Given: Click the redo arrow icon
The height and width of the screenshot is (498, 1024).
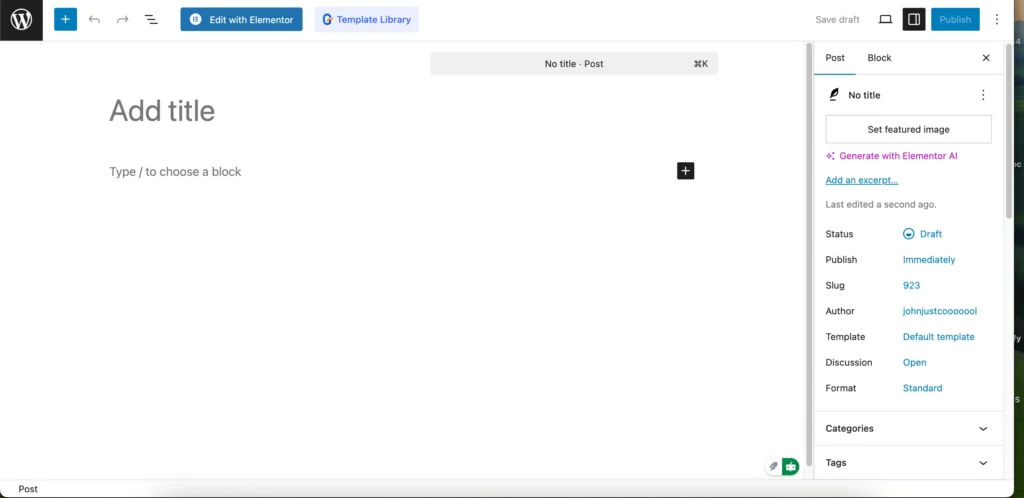Looking at the screenshot, I should click(122, 19).
